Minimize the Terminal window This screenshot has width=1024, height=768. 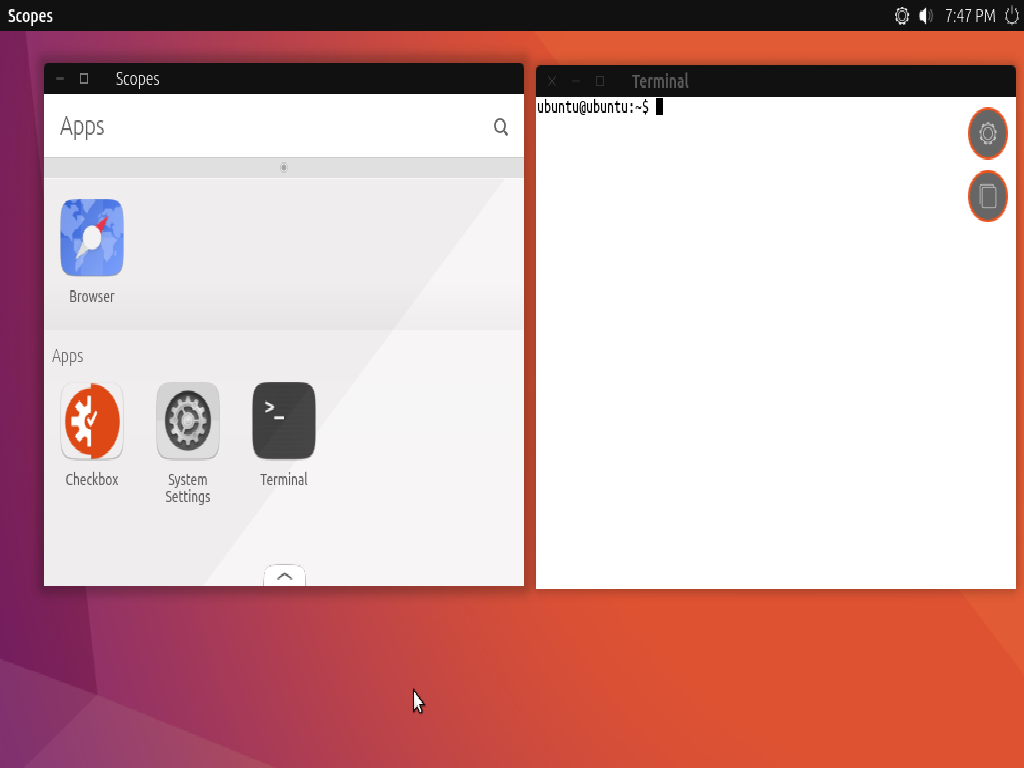coord(575,81)
